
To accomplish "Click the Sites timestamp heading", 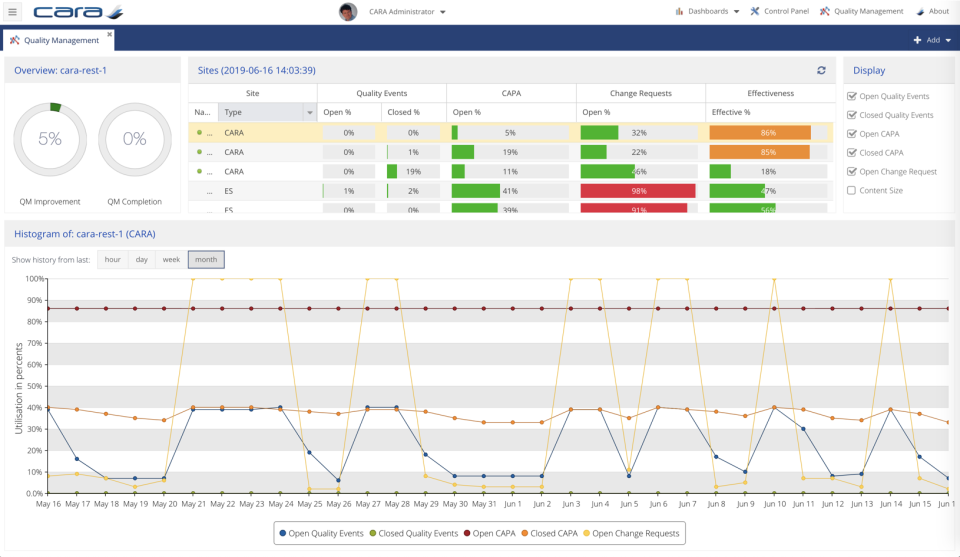I will tap(257, 70).
